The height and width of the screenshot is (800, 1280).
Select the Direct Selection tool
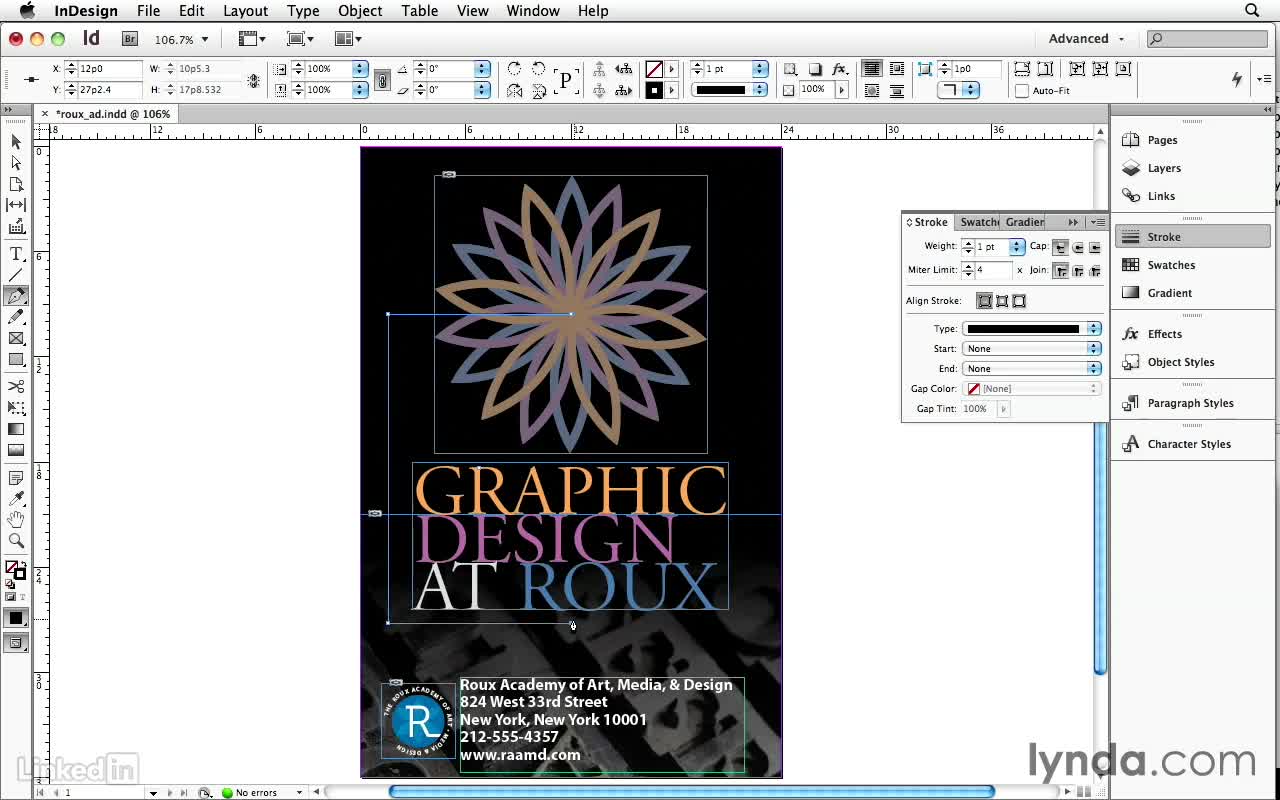click(16, 163)
